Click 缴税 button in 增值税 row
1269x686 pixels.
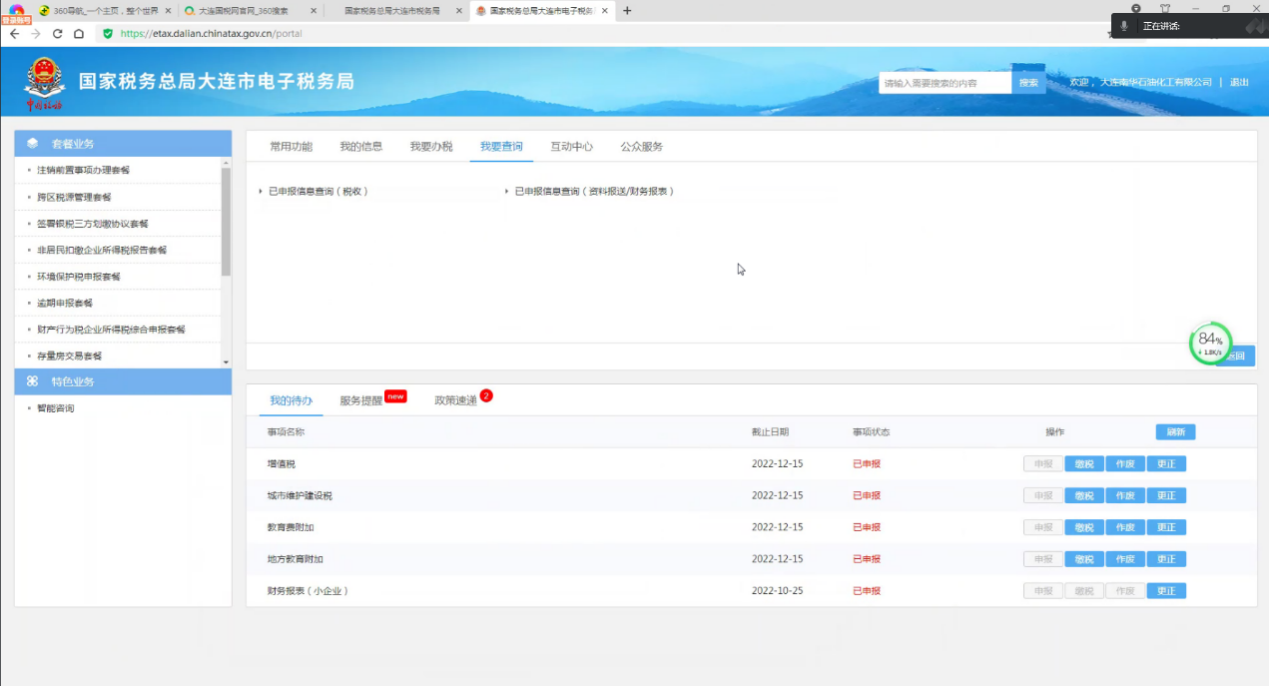point(1084,464)
